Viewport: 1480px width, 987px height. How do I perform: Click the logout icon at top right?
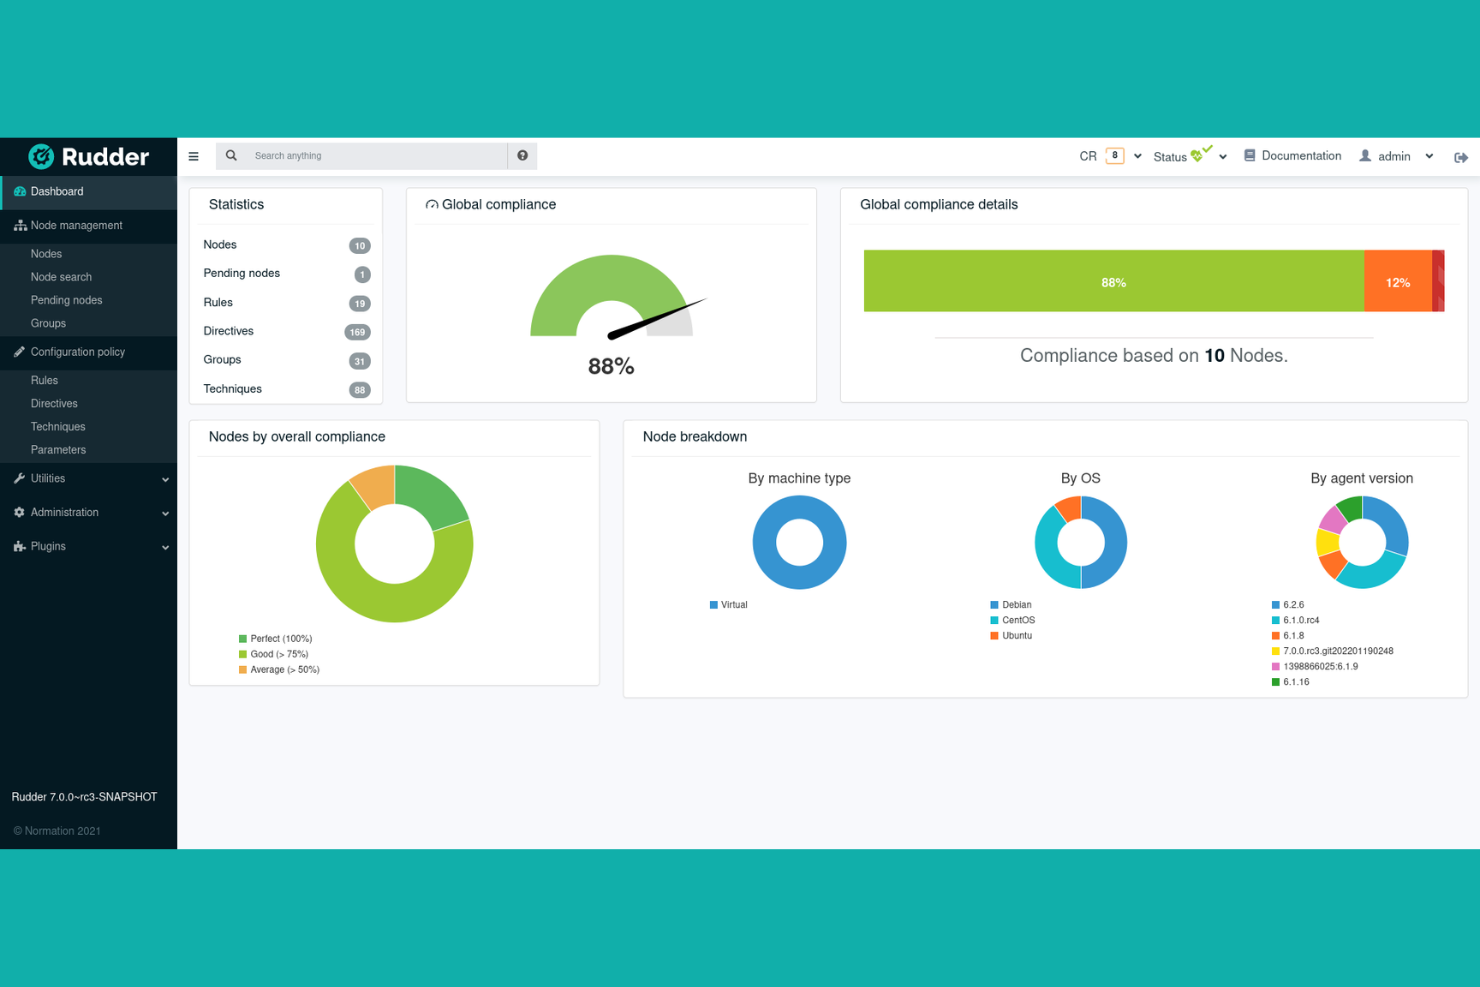[1461, 156]
